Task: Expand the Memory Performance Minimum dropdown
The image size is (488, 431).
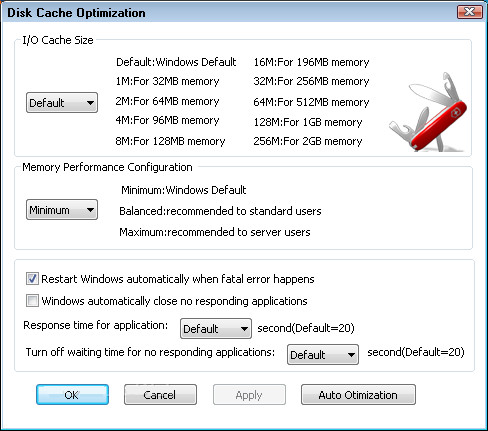Action: tap(62, 210)
